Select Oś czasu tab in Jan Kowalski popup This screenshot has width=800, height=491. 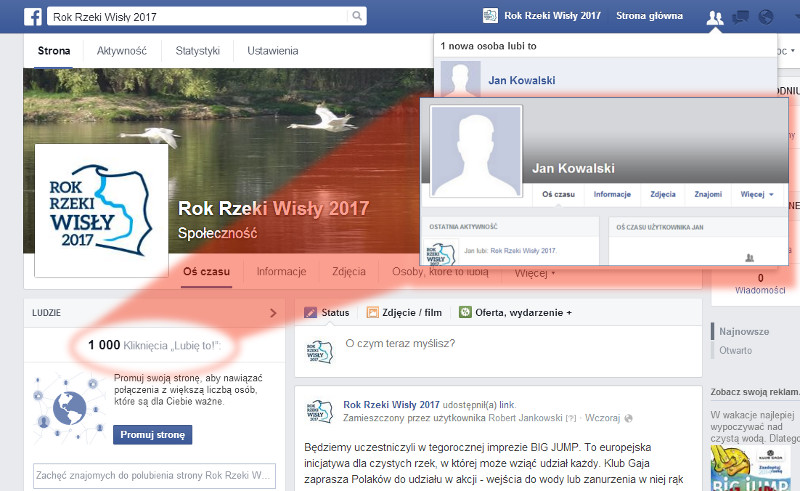point(558,194)
